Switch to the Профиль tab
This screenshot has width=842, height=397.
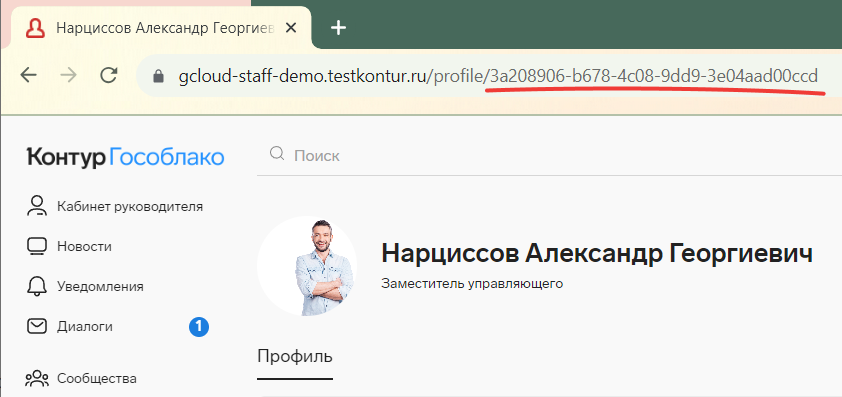click(295, 356)
